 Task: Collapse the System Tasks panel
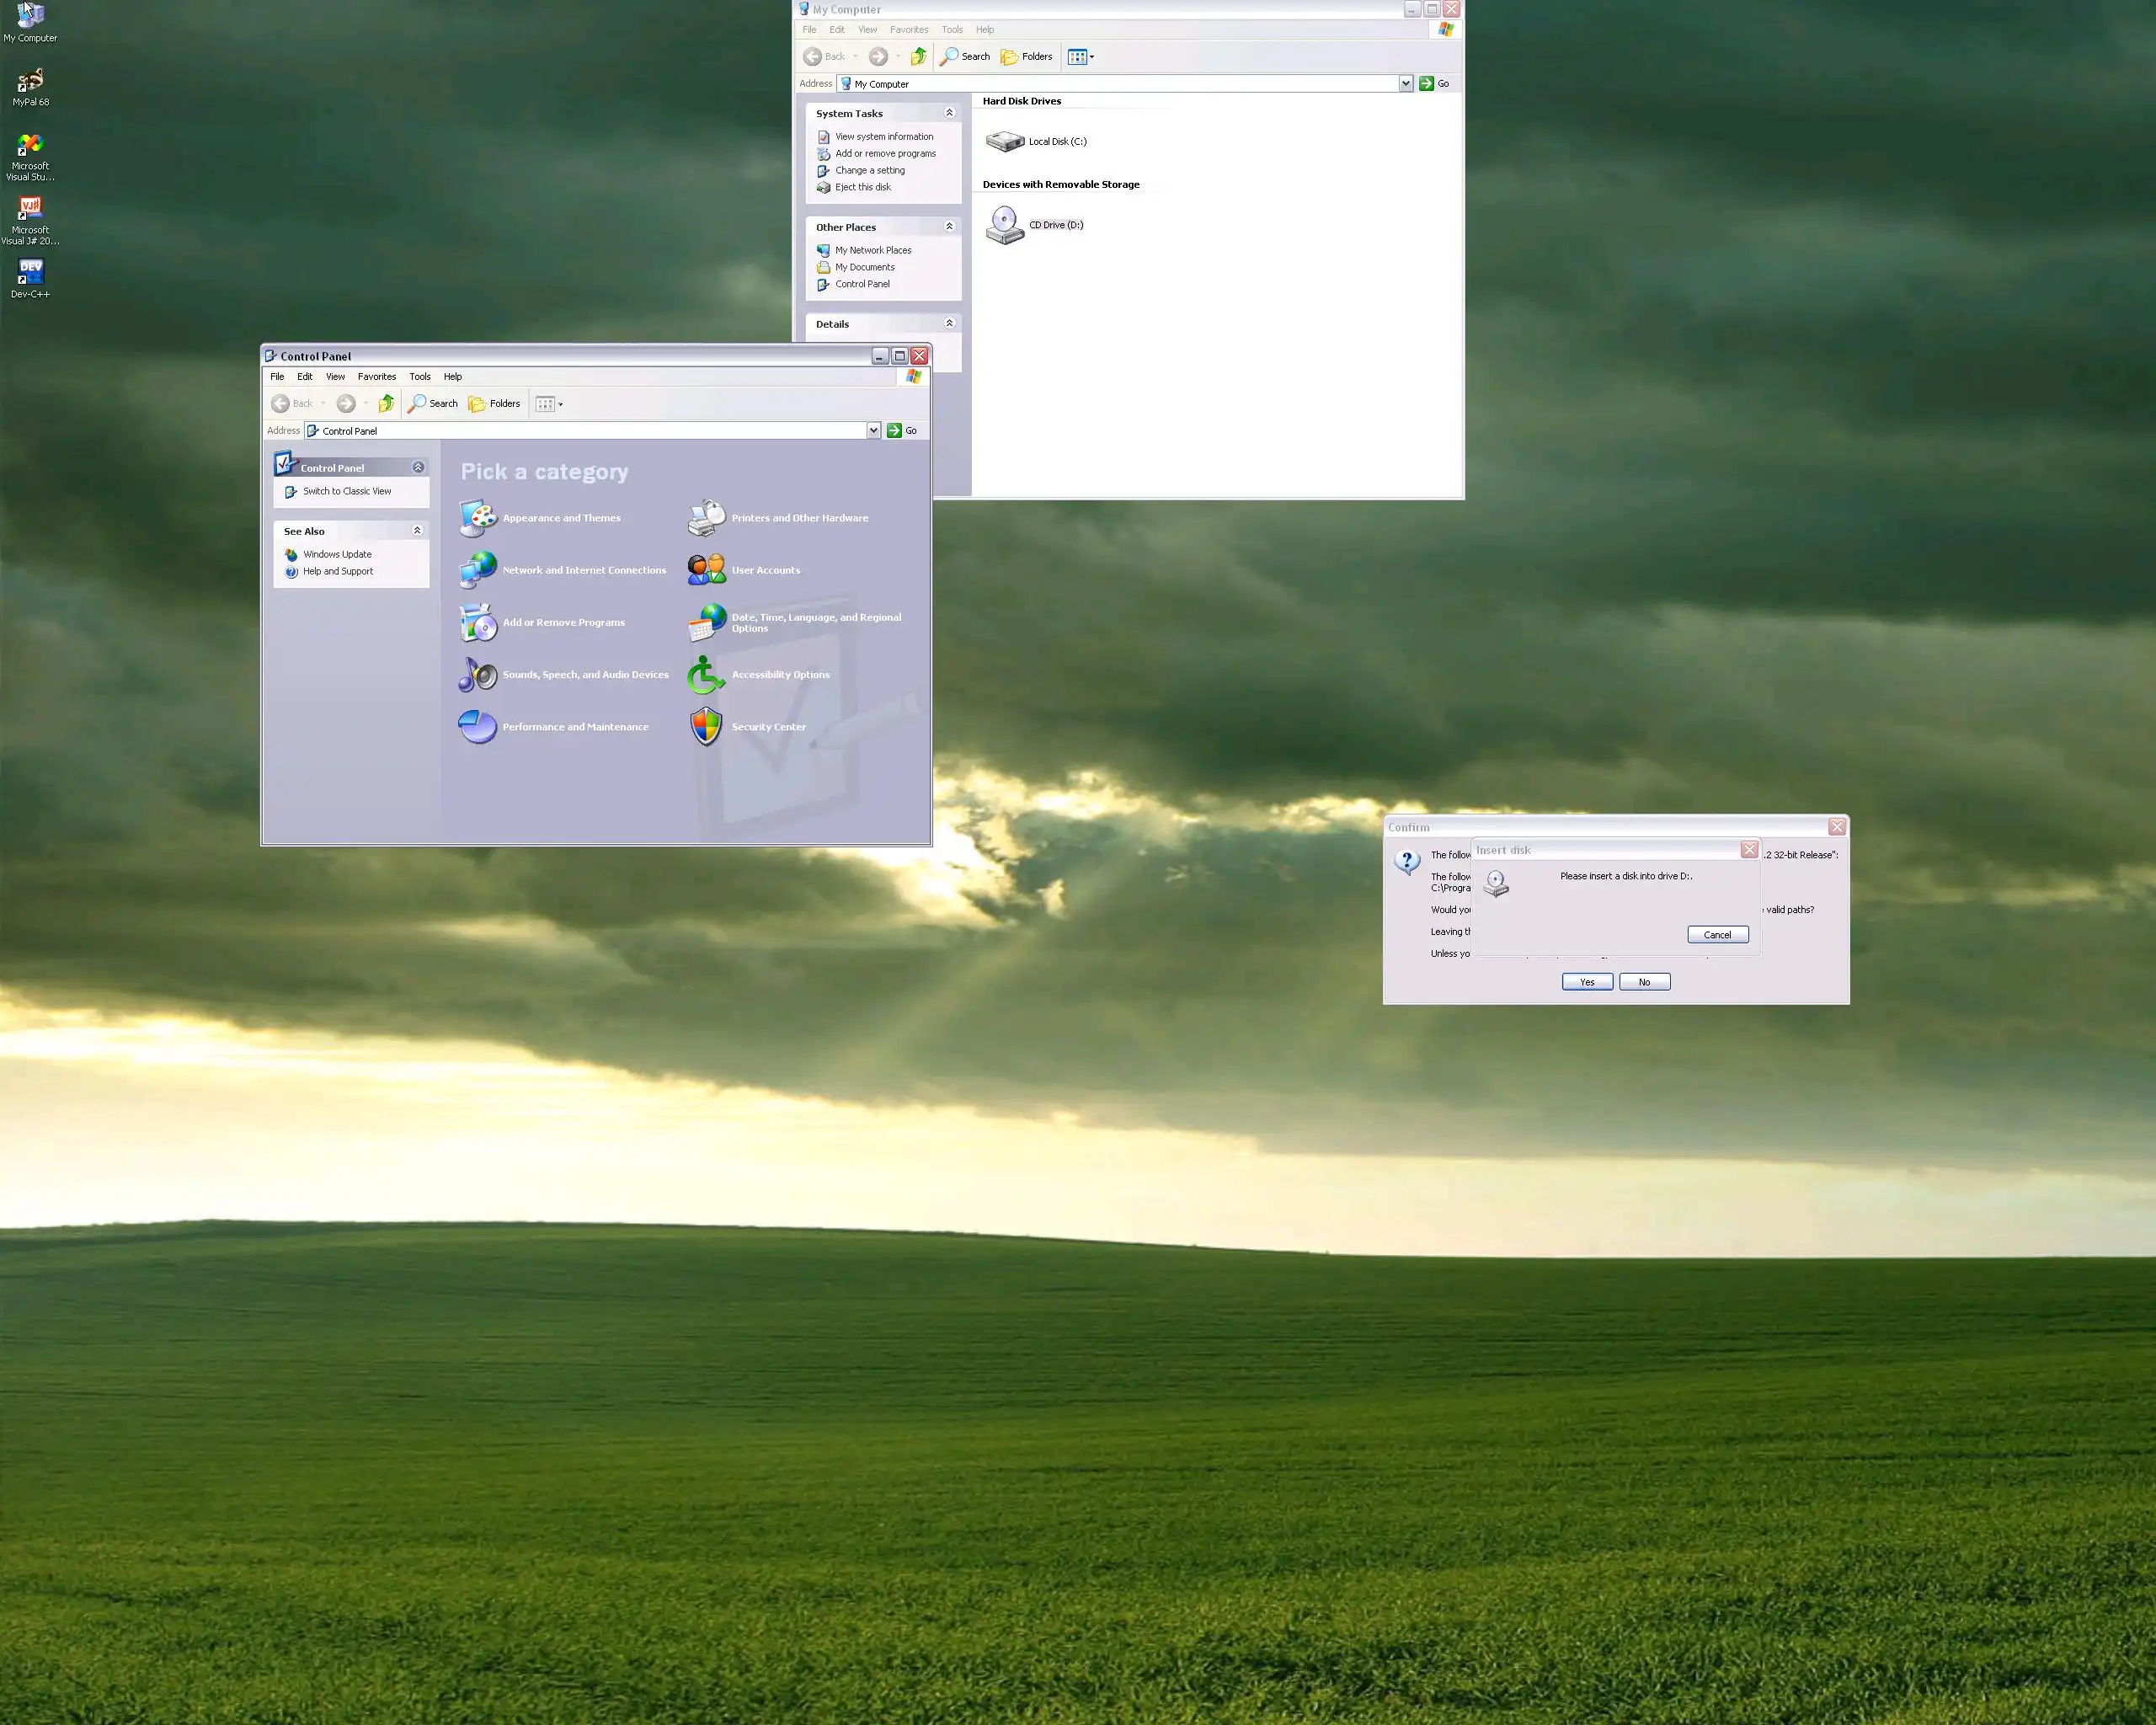(x=949, y=113)
